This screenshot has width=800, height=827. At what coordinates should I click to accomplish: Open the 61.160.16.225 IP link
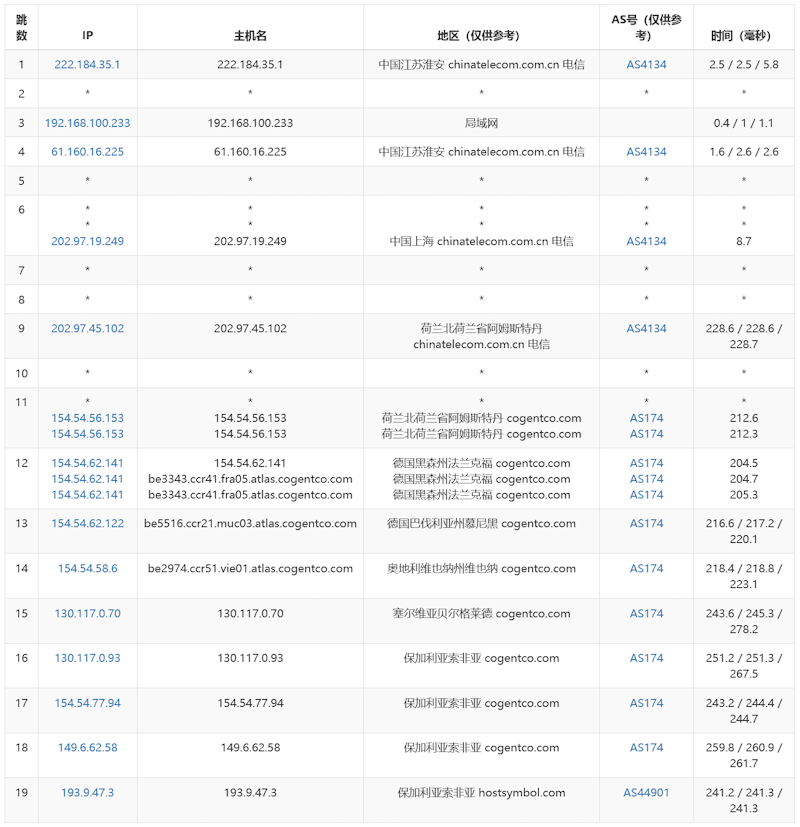tap(87, 152)
